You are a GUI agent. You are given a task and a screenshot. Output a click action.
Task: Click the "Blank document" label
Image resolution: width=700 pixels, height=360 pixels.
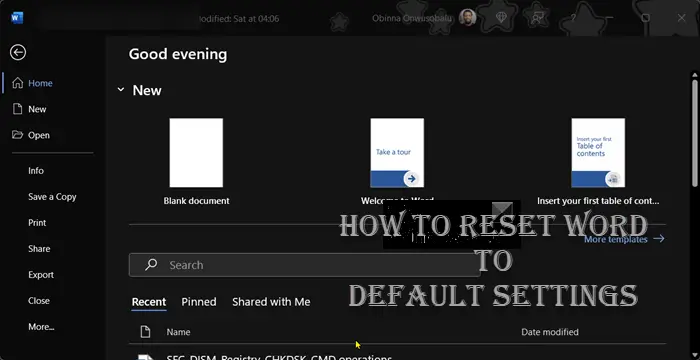pos(196,201)
